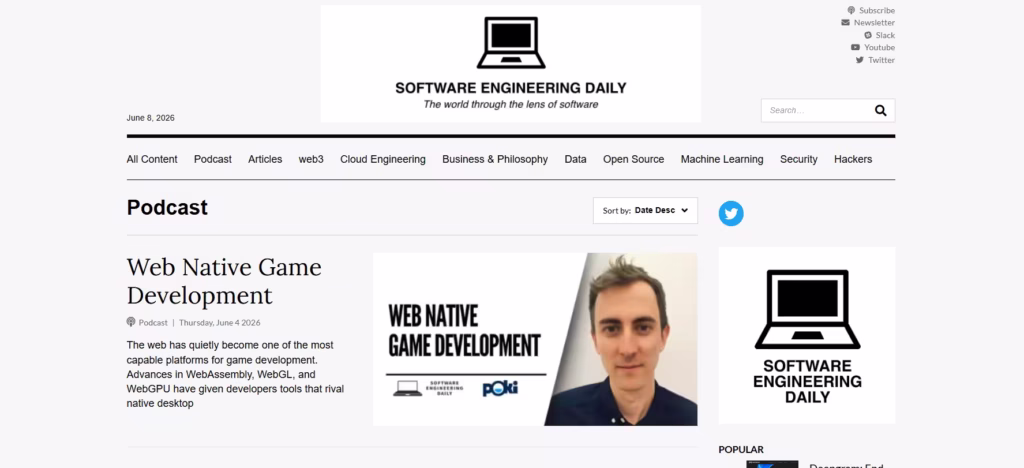This screenshot has width=1024, height=468.
Task: Click the Podcast page heading
Action: (167, 208)
